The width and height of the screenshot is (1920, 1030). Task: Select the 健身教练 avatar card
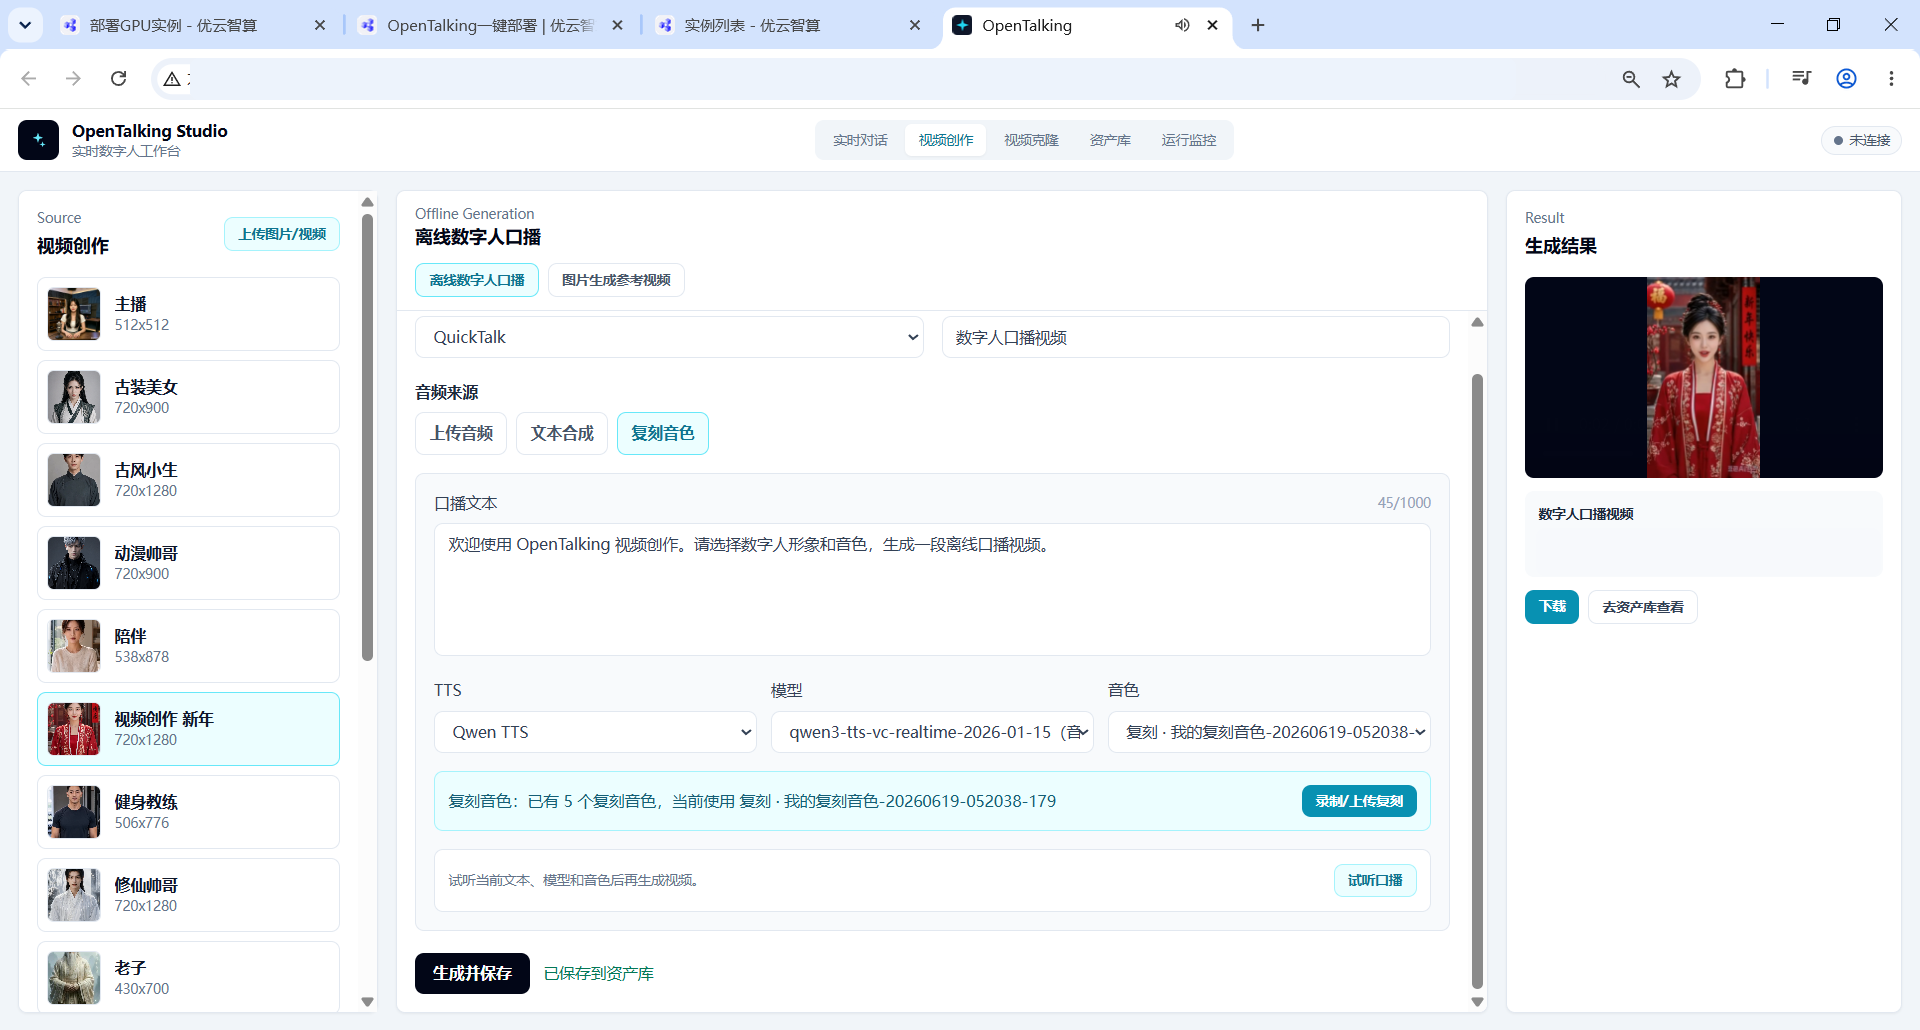point(188,812)
